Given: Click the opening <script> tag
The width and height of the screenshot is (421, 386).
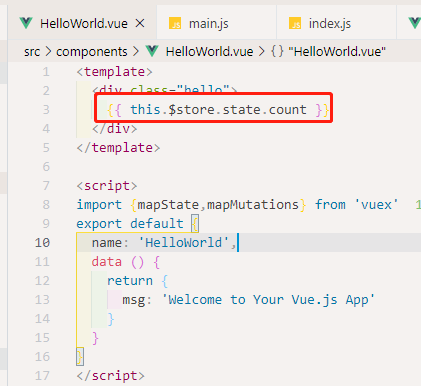Looking at the screenshot, I should (107, 186).
